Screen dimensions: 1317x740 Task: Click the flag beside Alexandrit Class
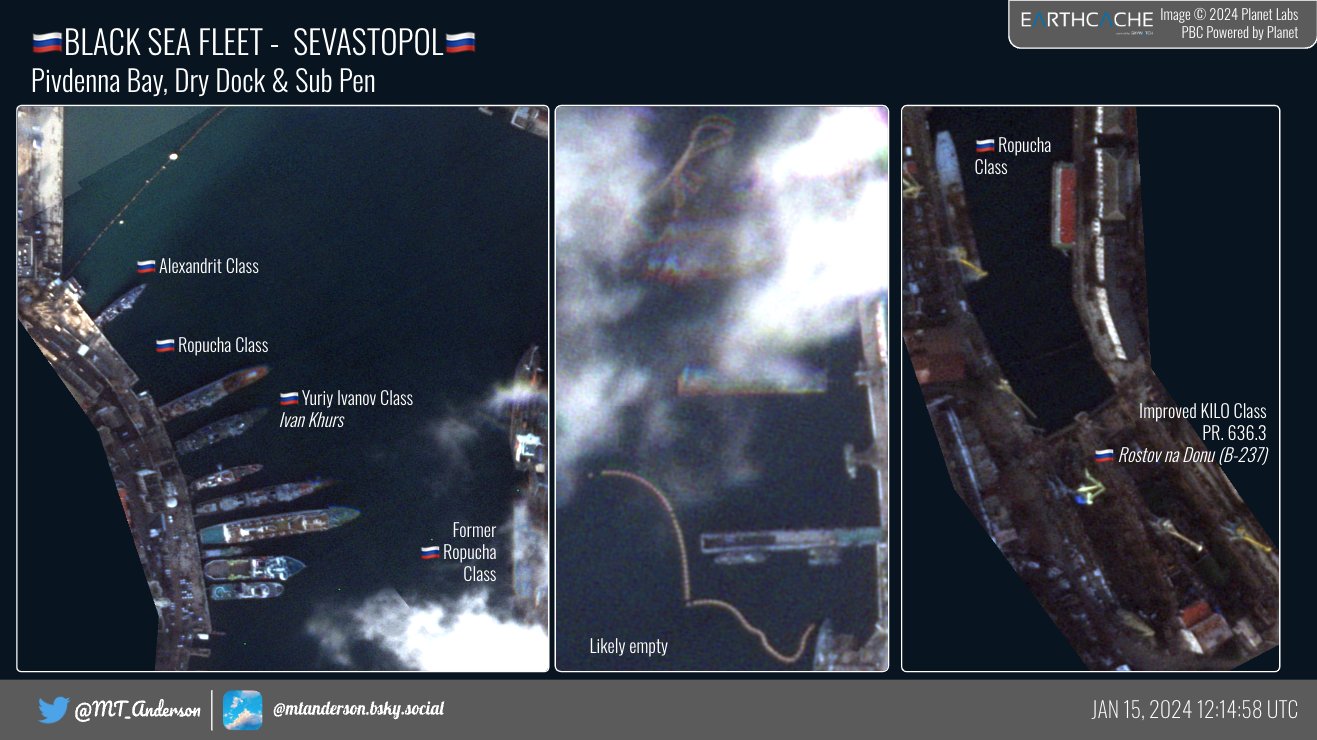pos(146,267)
